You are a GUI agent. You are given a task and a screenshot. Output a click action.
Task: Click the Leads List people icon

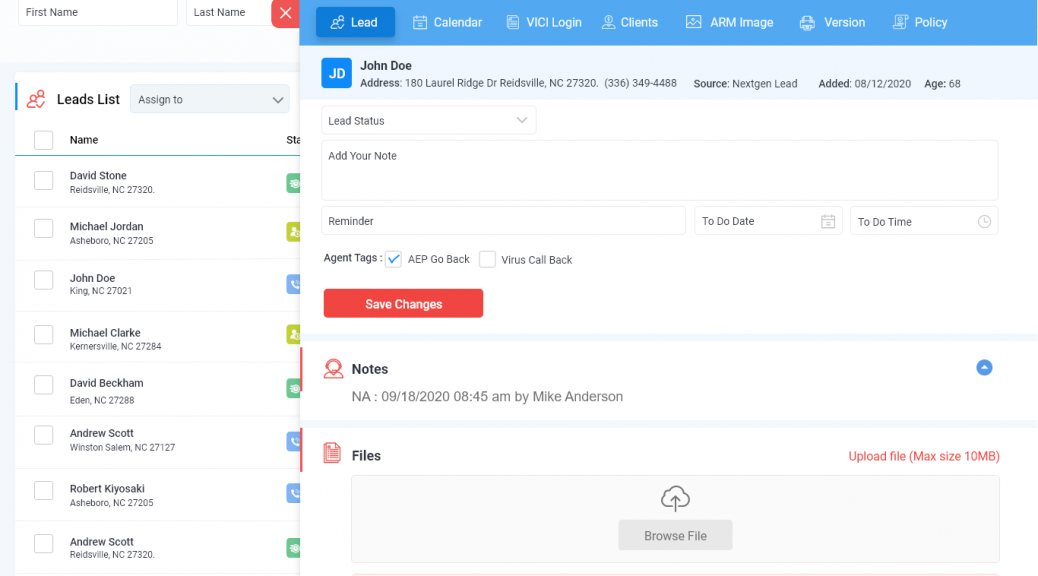[x=36, y=99]
